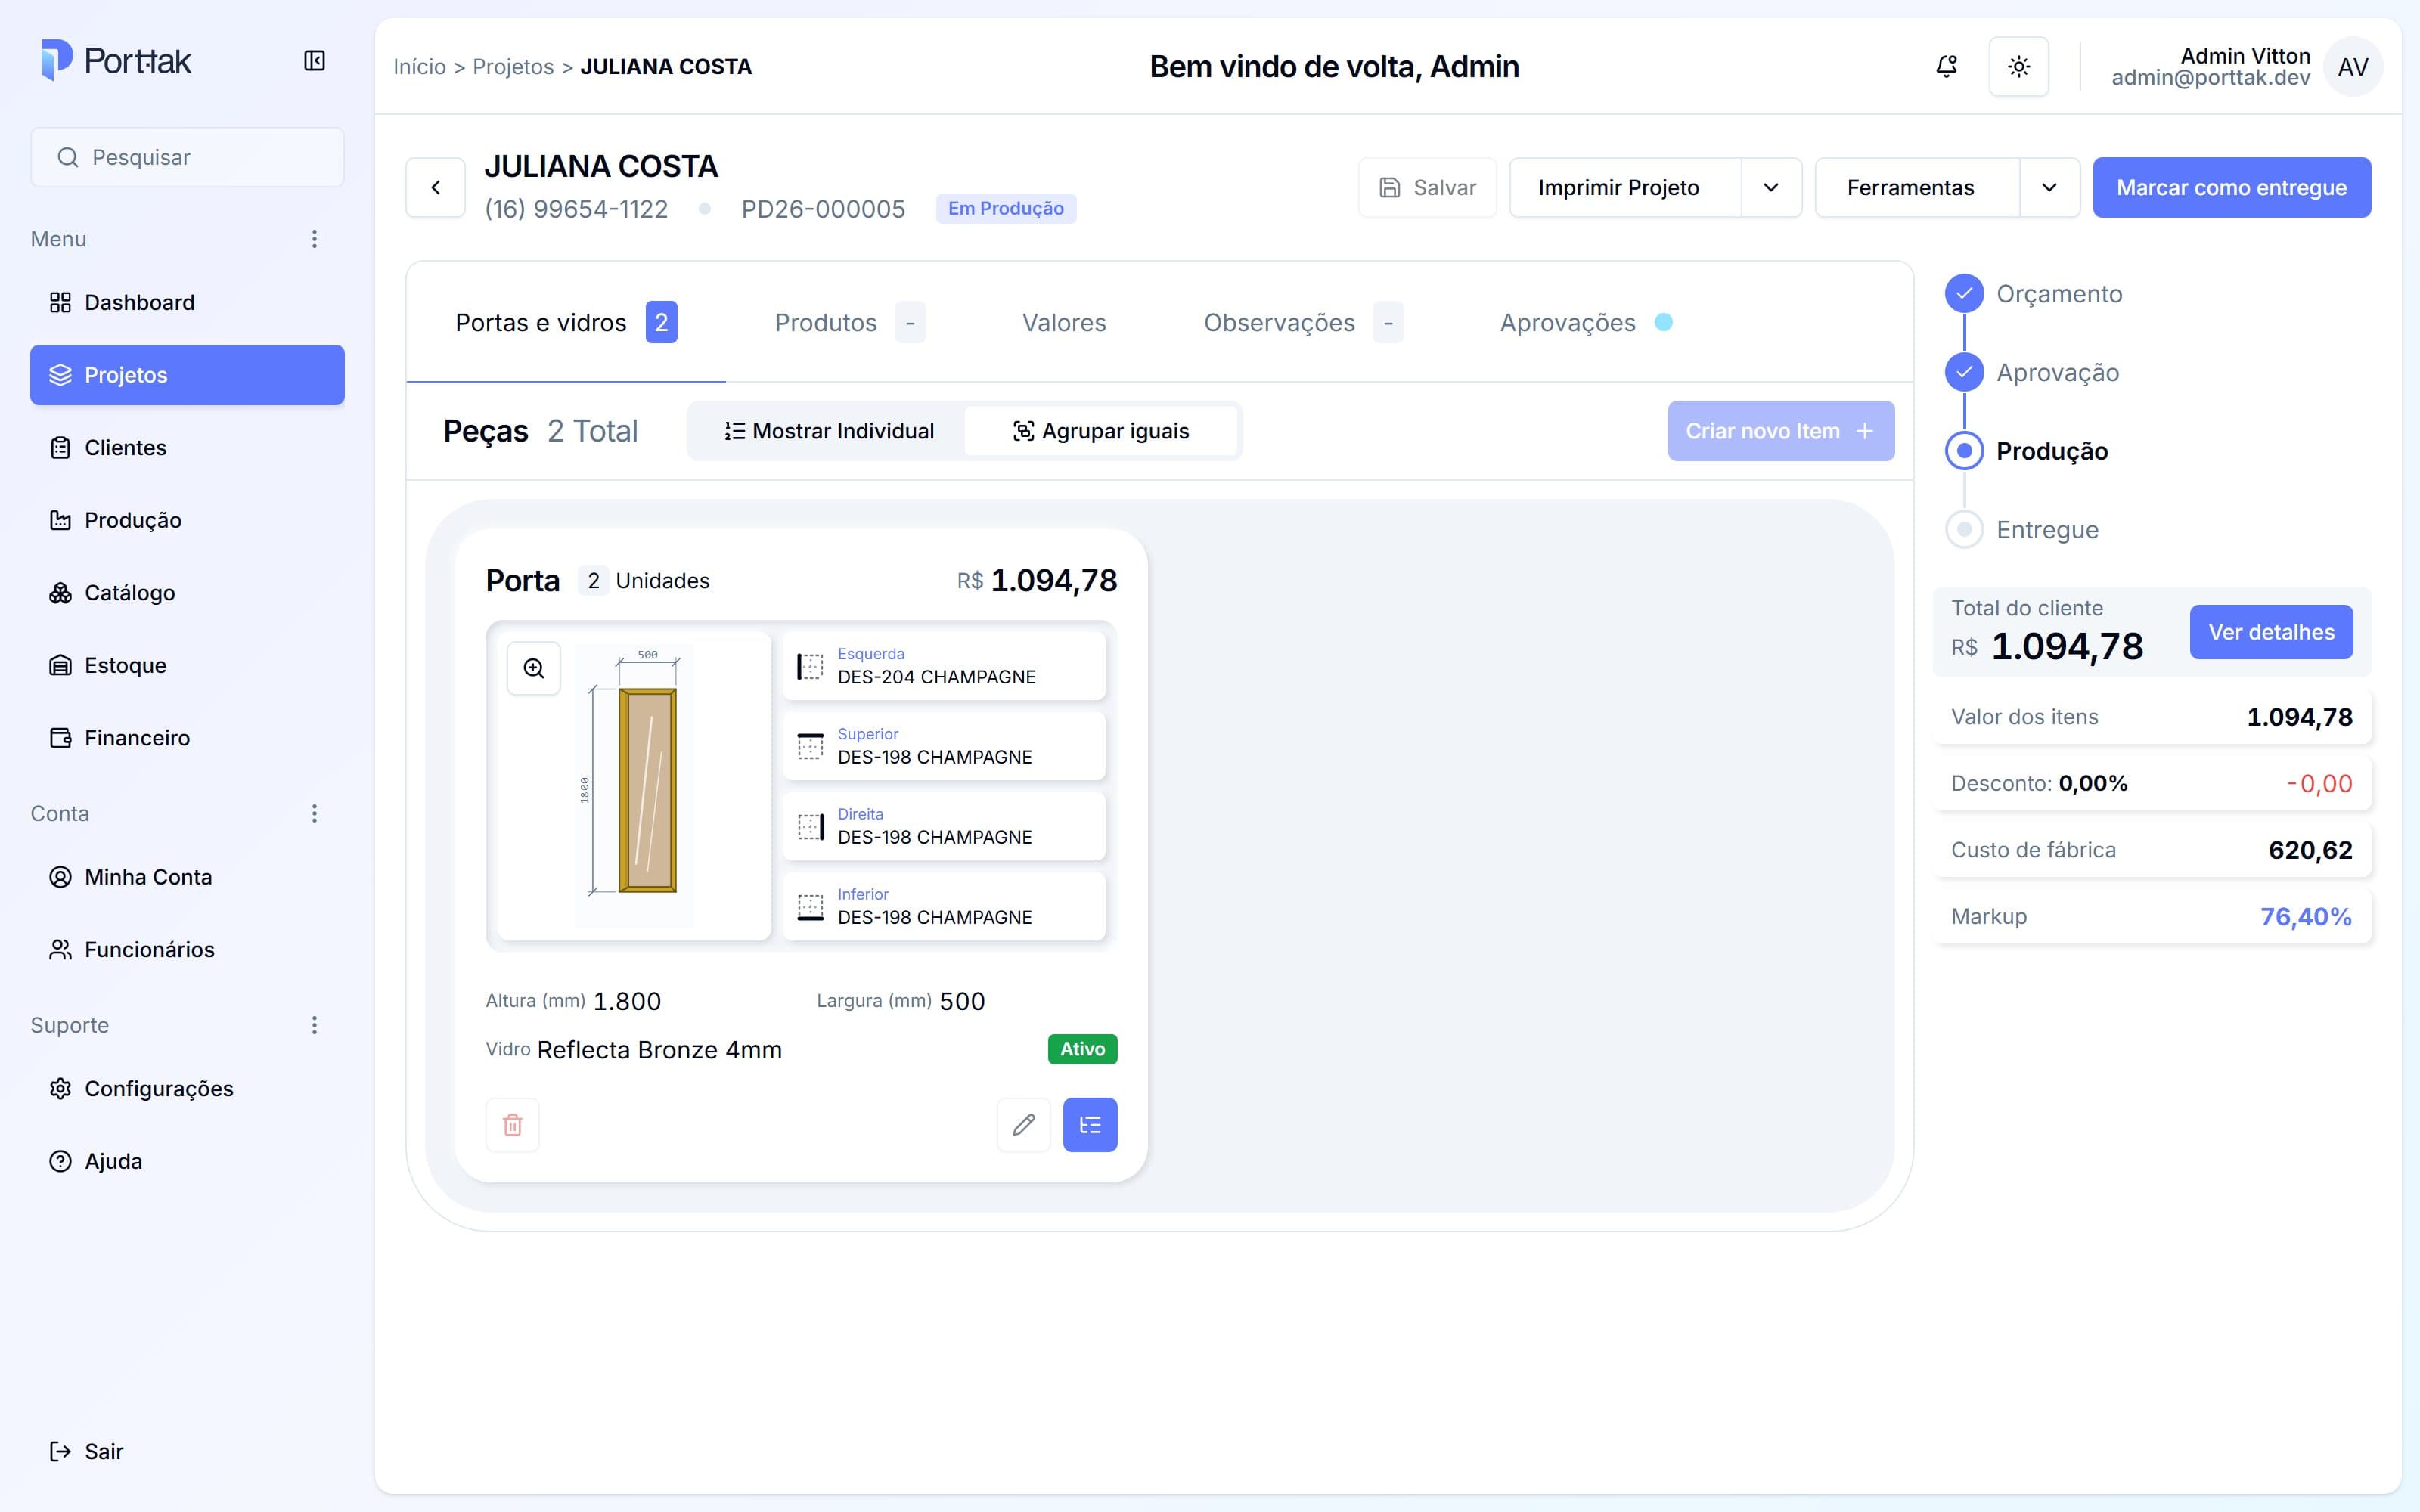Open Conta section options dots
Image resolution: width=2420 pixels, height=1512 pixels.
pyautogui.click(x=314, y=813)
